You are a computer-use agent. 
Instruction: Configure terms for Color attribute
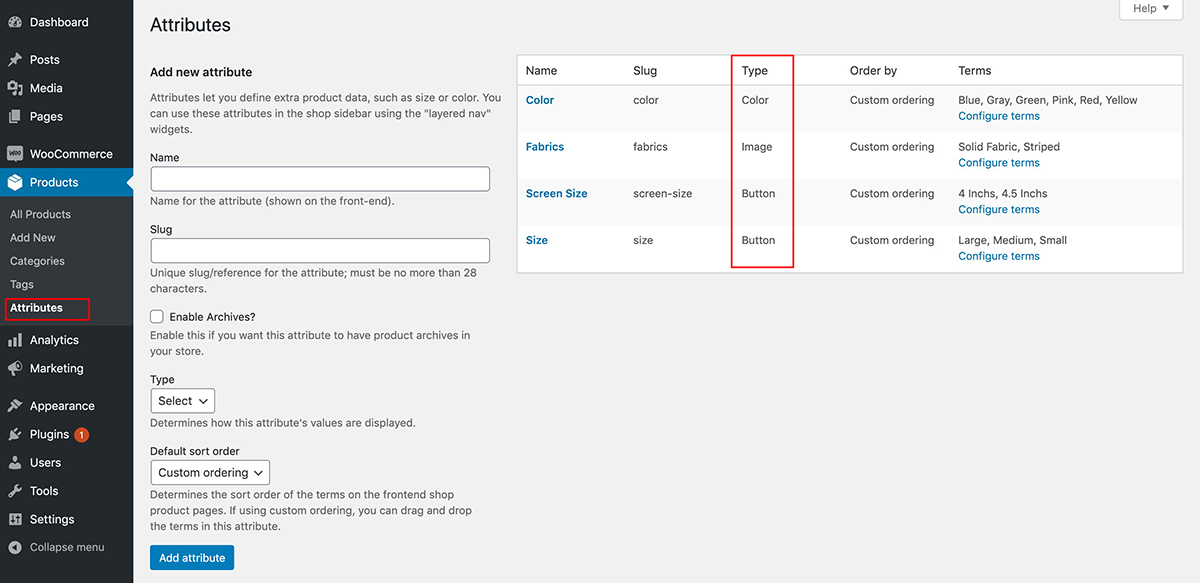[x=999, y=116]
